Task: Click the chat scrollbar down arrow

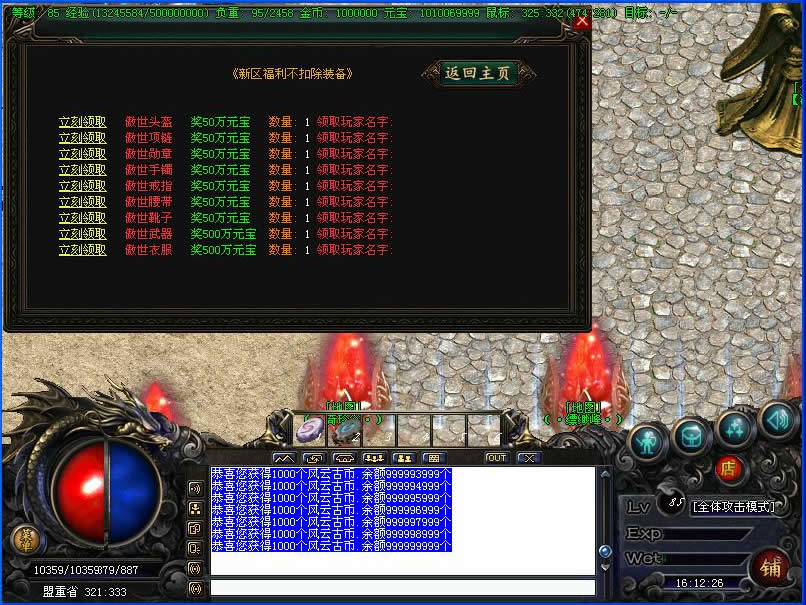Action: pos(605,568)
